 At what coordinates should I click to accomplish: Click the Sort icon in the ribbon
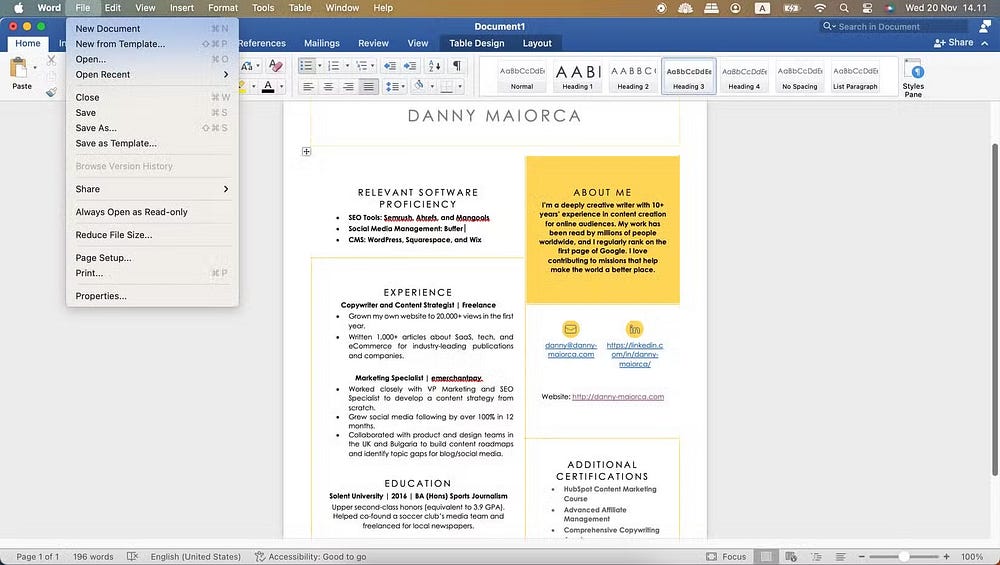coord(434,66)
